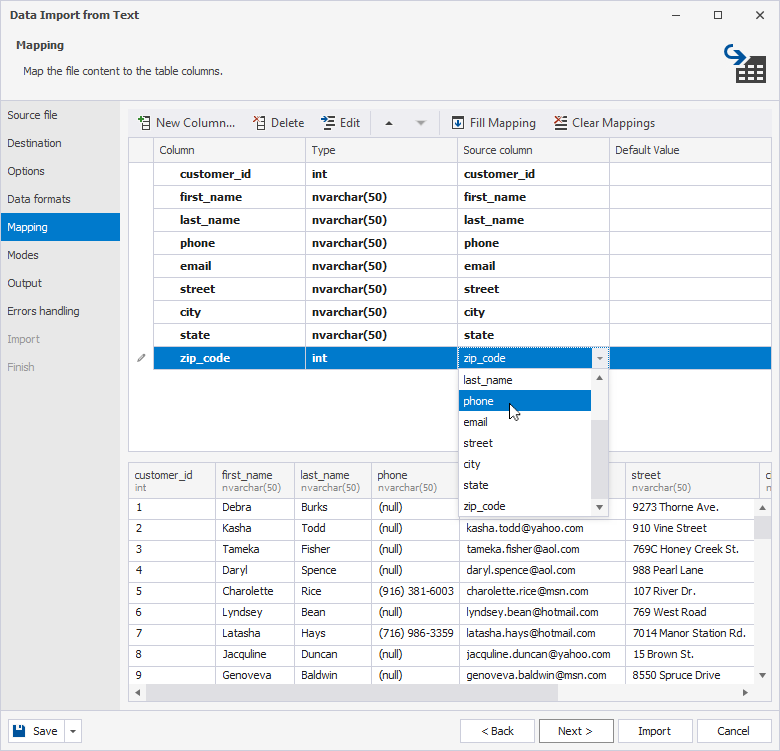The image size is (780, 751).
Task: Click the preview last_name column header
Action: click(x=333, y=481)
